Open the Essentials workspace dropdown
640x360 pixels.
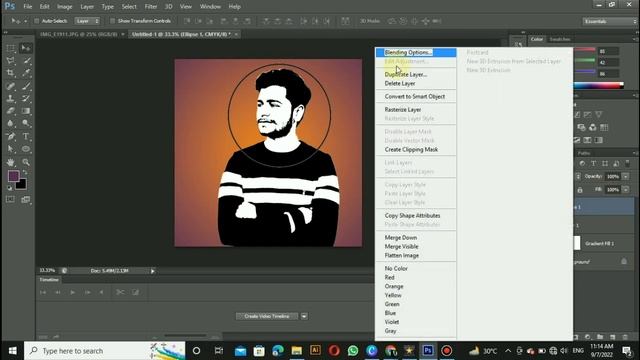click(610, 21)
